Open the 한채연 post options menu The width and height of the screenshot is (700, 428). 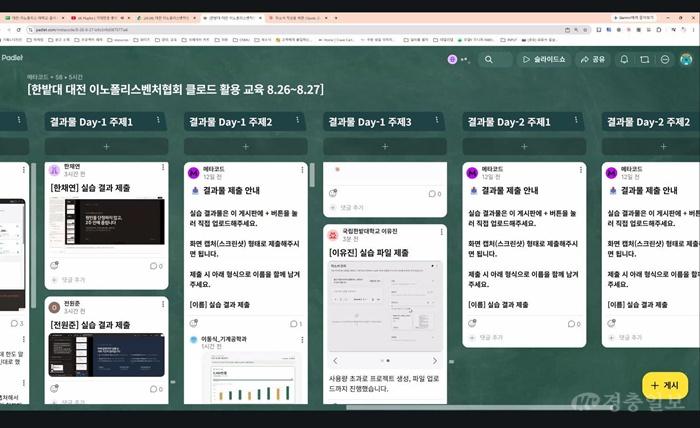click(x=163, y=167)
